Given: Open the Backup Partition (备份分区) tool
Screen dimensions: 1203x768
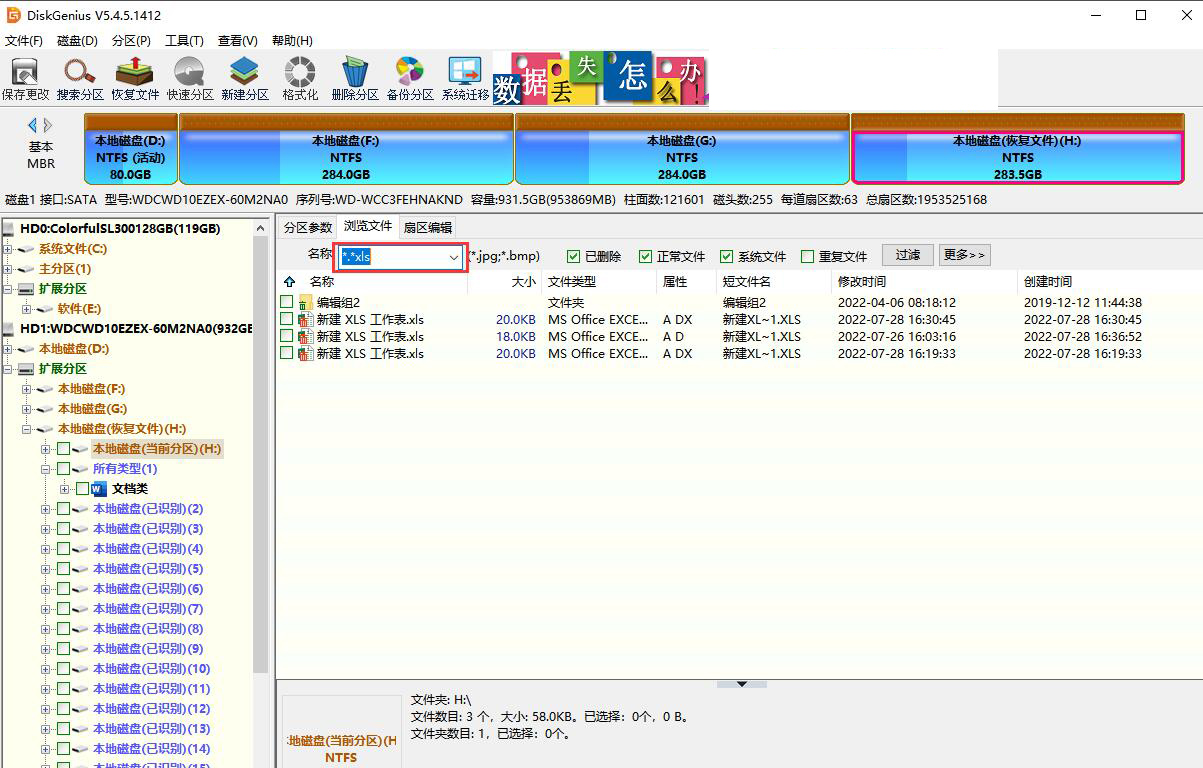Looking at the screenshot, I should [410, 79].
